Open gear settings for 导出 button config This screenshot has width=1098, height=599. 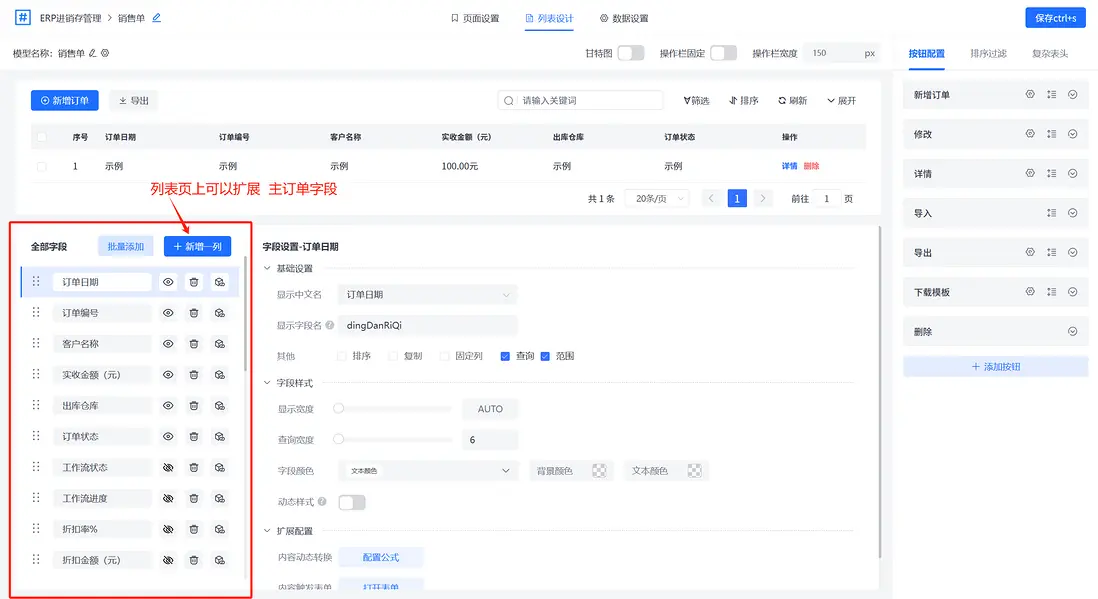tap(1030, 252)
